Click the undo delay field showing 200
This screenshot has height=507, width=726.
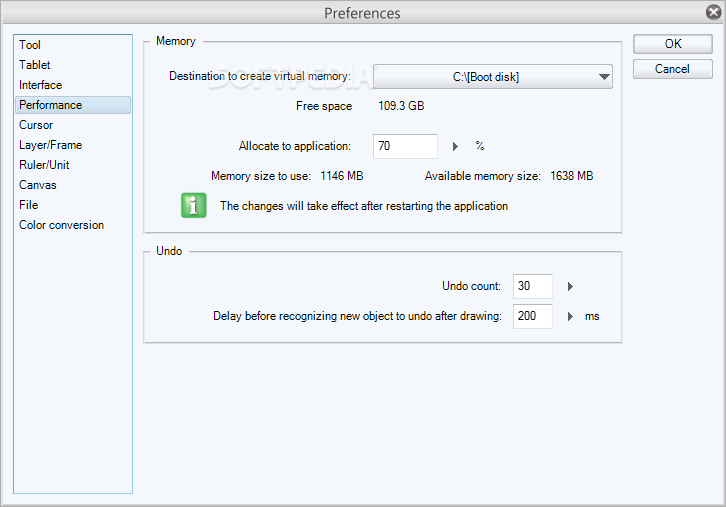[532, 316]
